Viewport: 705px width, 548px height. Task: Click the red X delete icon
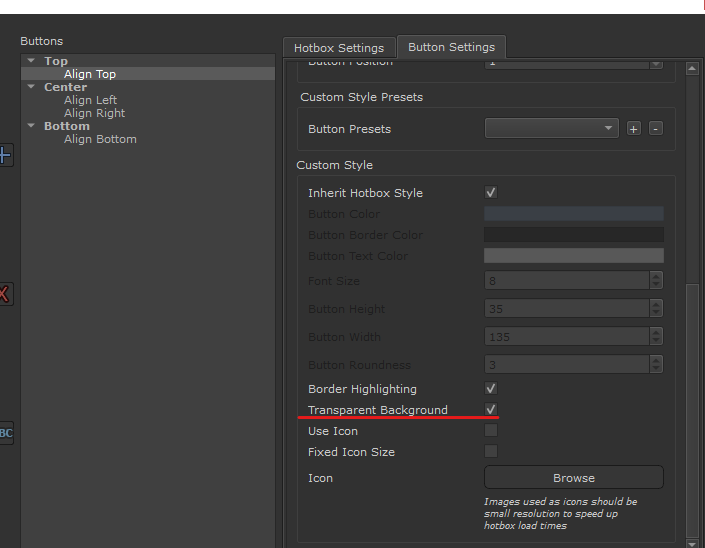(x=5, y=294)
